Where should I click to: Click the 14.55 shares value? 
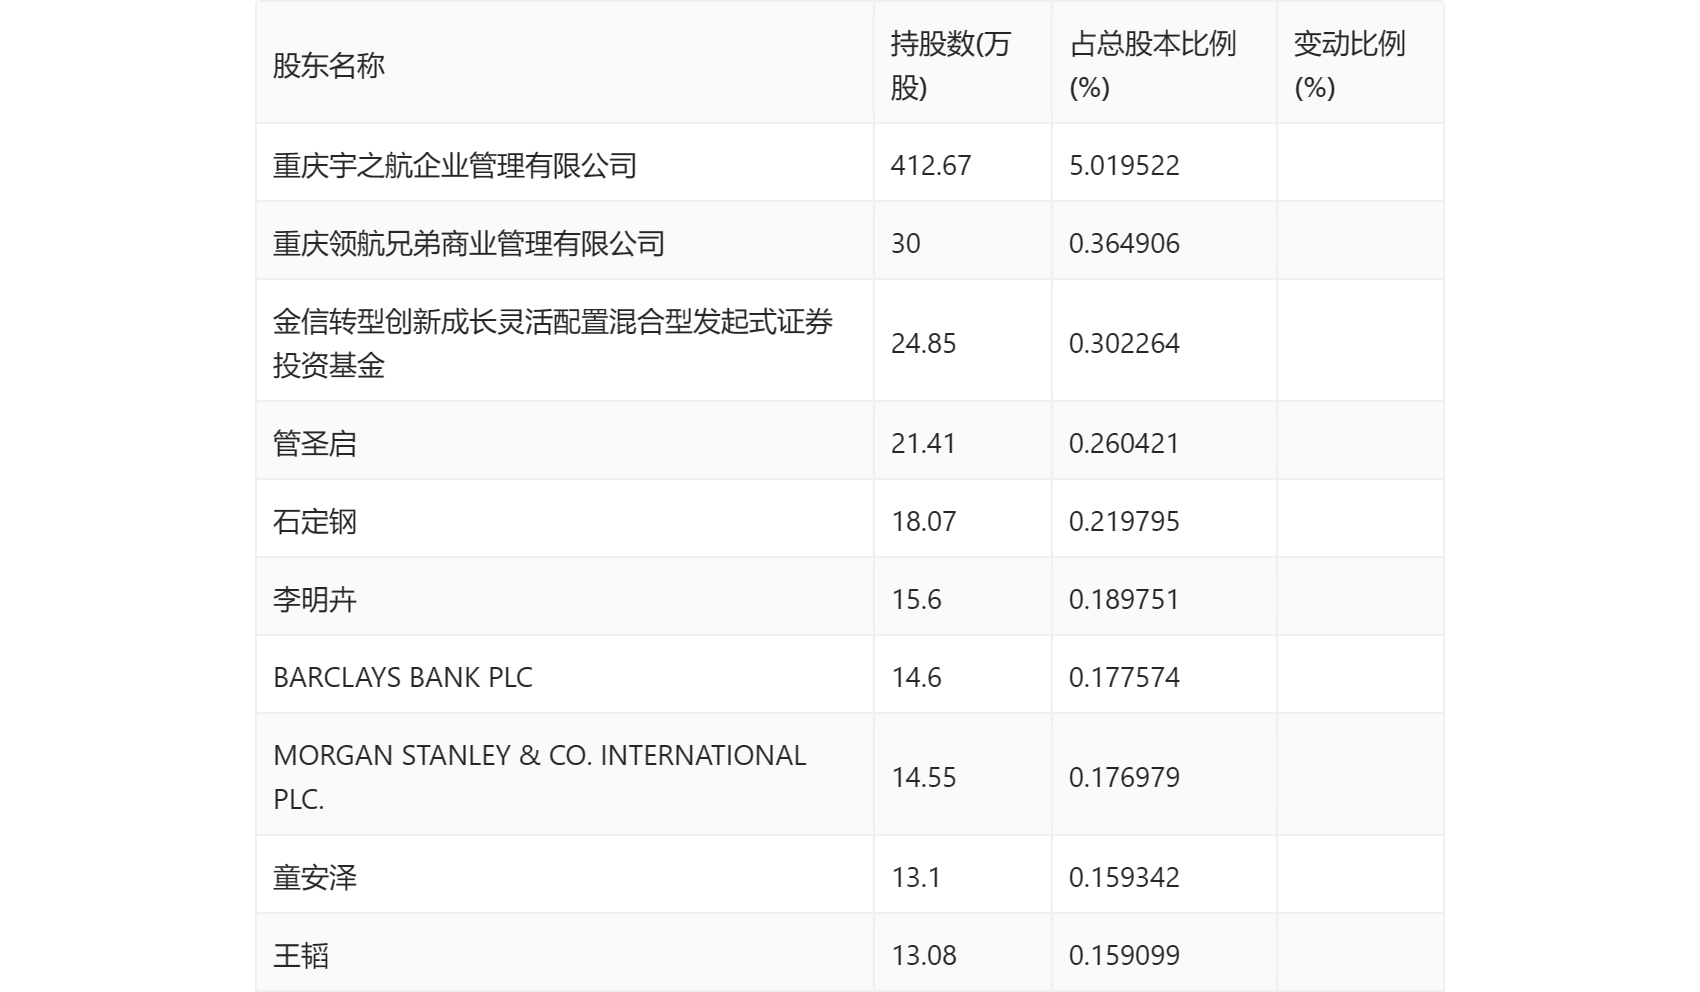(924, 777)
